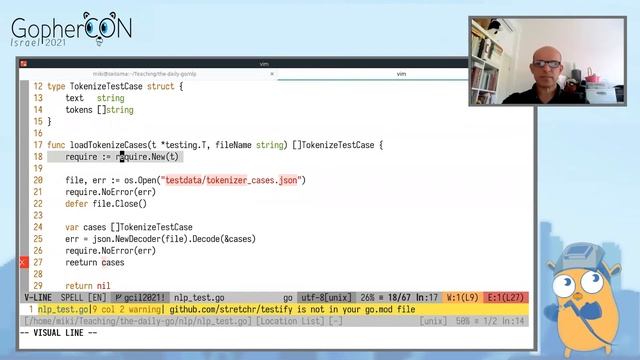Switch to the vim terminal tab
This screenshot has width=640, height=360.
pos(401,74)
